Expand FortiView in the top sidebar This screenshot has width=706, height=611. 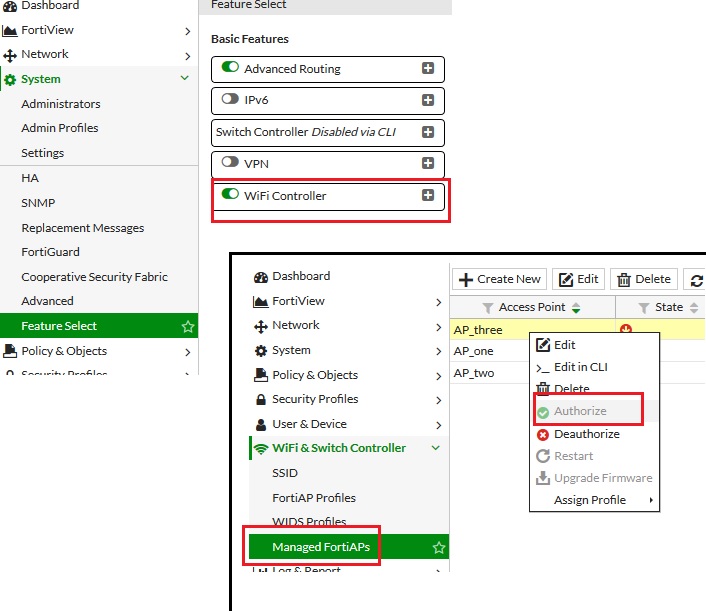click(188, 31)
